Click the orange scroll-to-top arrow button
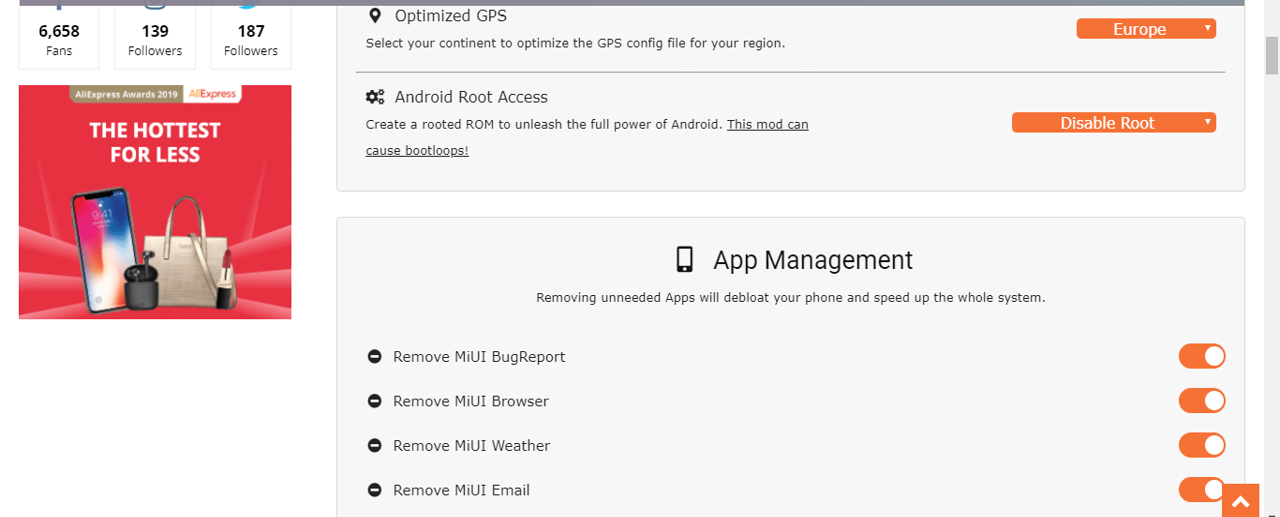The image size is (1280, 517). (x=1240, y=500)
